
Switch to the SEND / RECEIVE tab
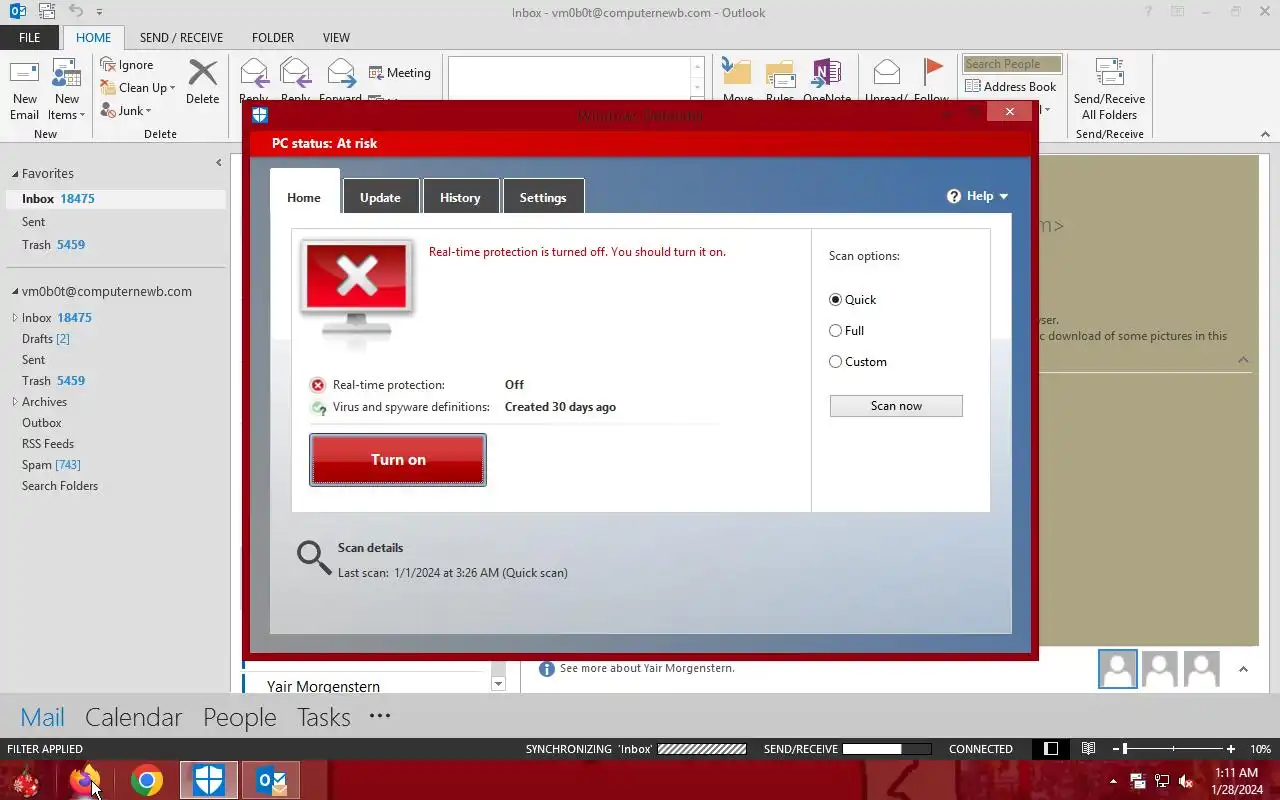[x=181, y=38]
